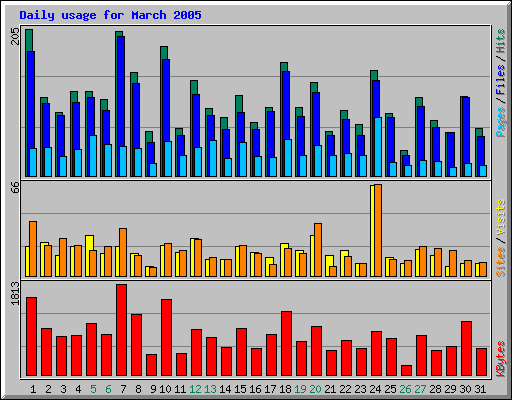Click the cyan Pages bar on day 5

click(x=93, y=156)
